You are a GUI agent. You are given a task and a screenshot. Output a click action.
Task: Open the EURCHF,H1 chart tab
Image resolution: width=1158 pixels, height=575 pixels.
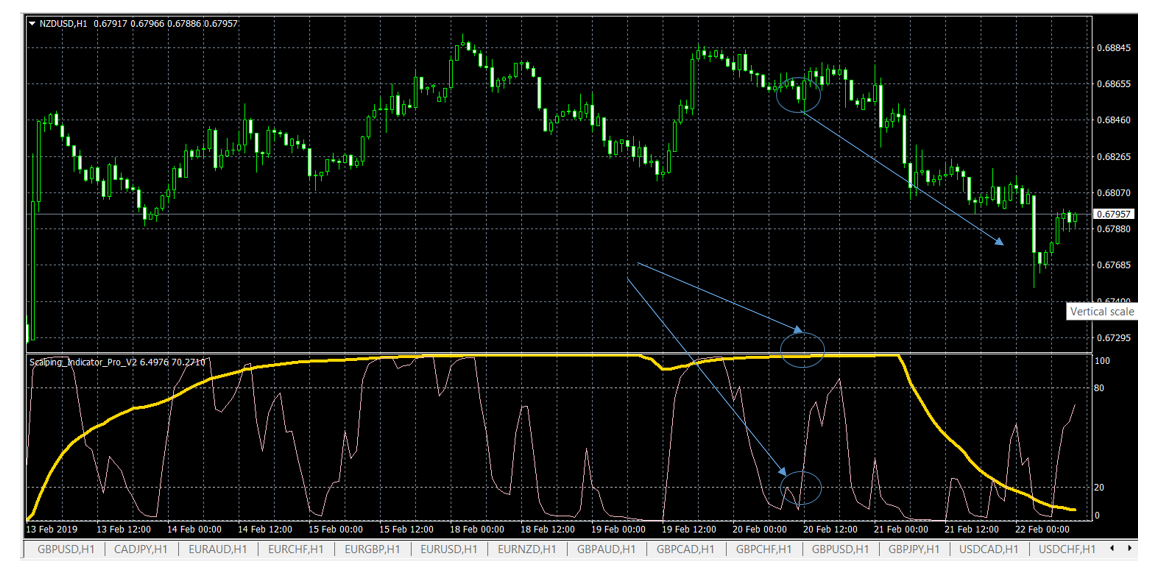tap(296, 549)
